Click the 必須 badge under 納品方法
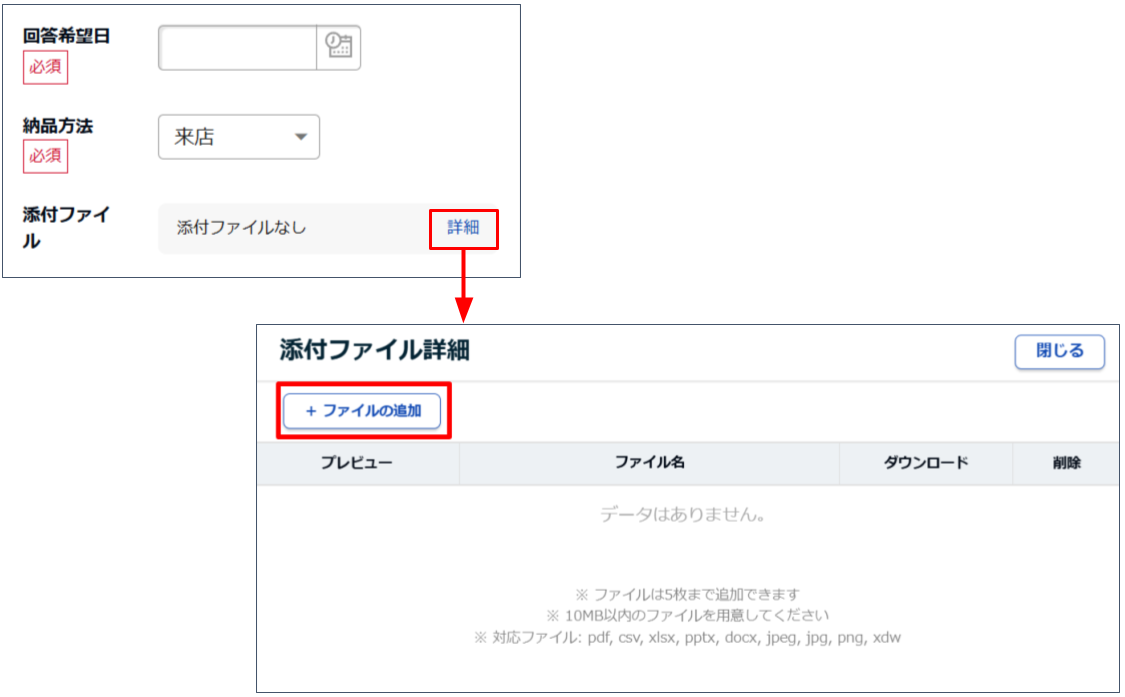This screenshot has height=697, width=1125. click(x=46, y=156)
